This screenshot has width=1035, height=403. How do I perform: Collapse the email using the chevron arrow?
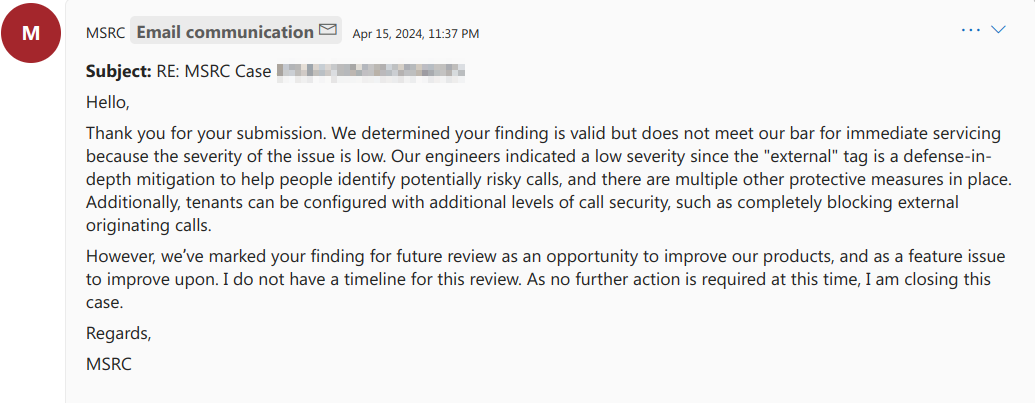pos(999,30)
